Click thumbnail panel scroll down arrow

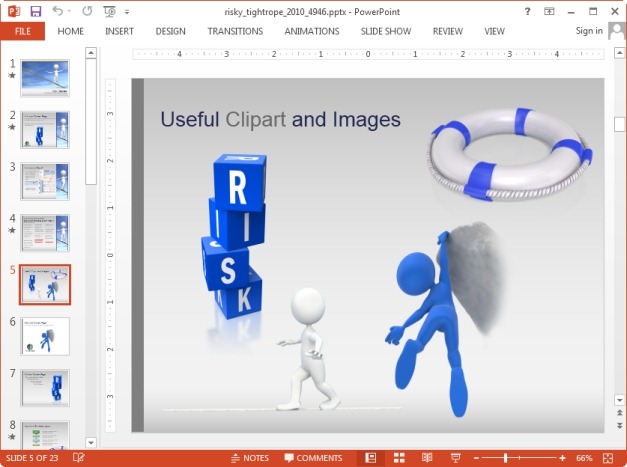pos(91,443)
